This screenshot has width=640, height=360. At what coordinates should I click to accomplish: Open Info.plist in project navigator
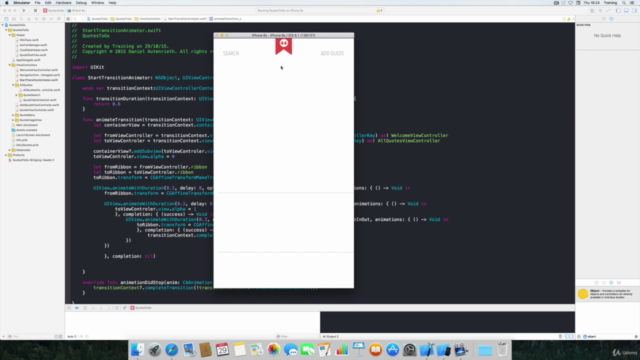tap(20, 140)
